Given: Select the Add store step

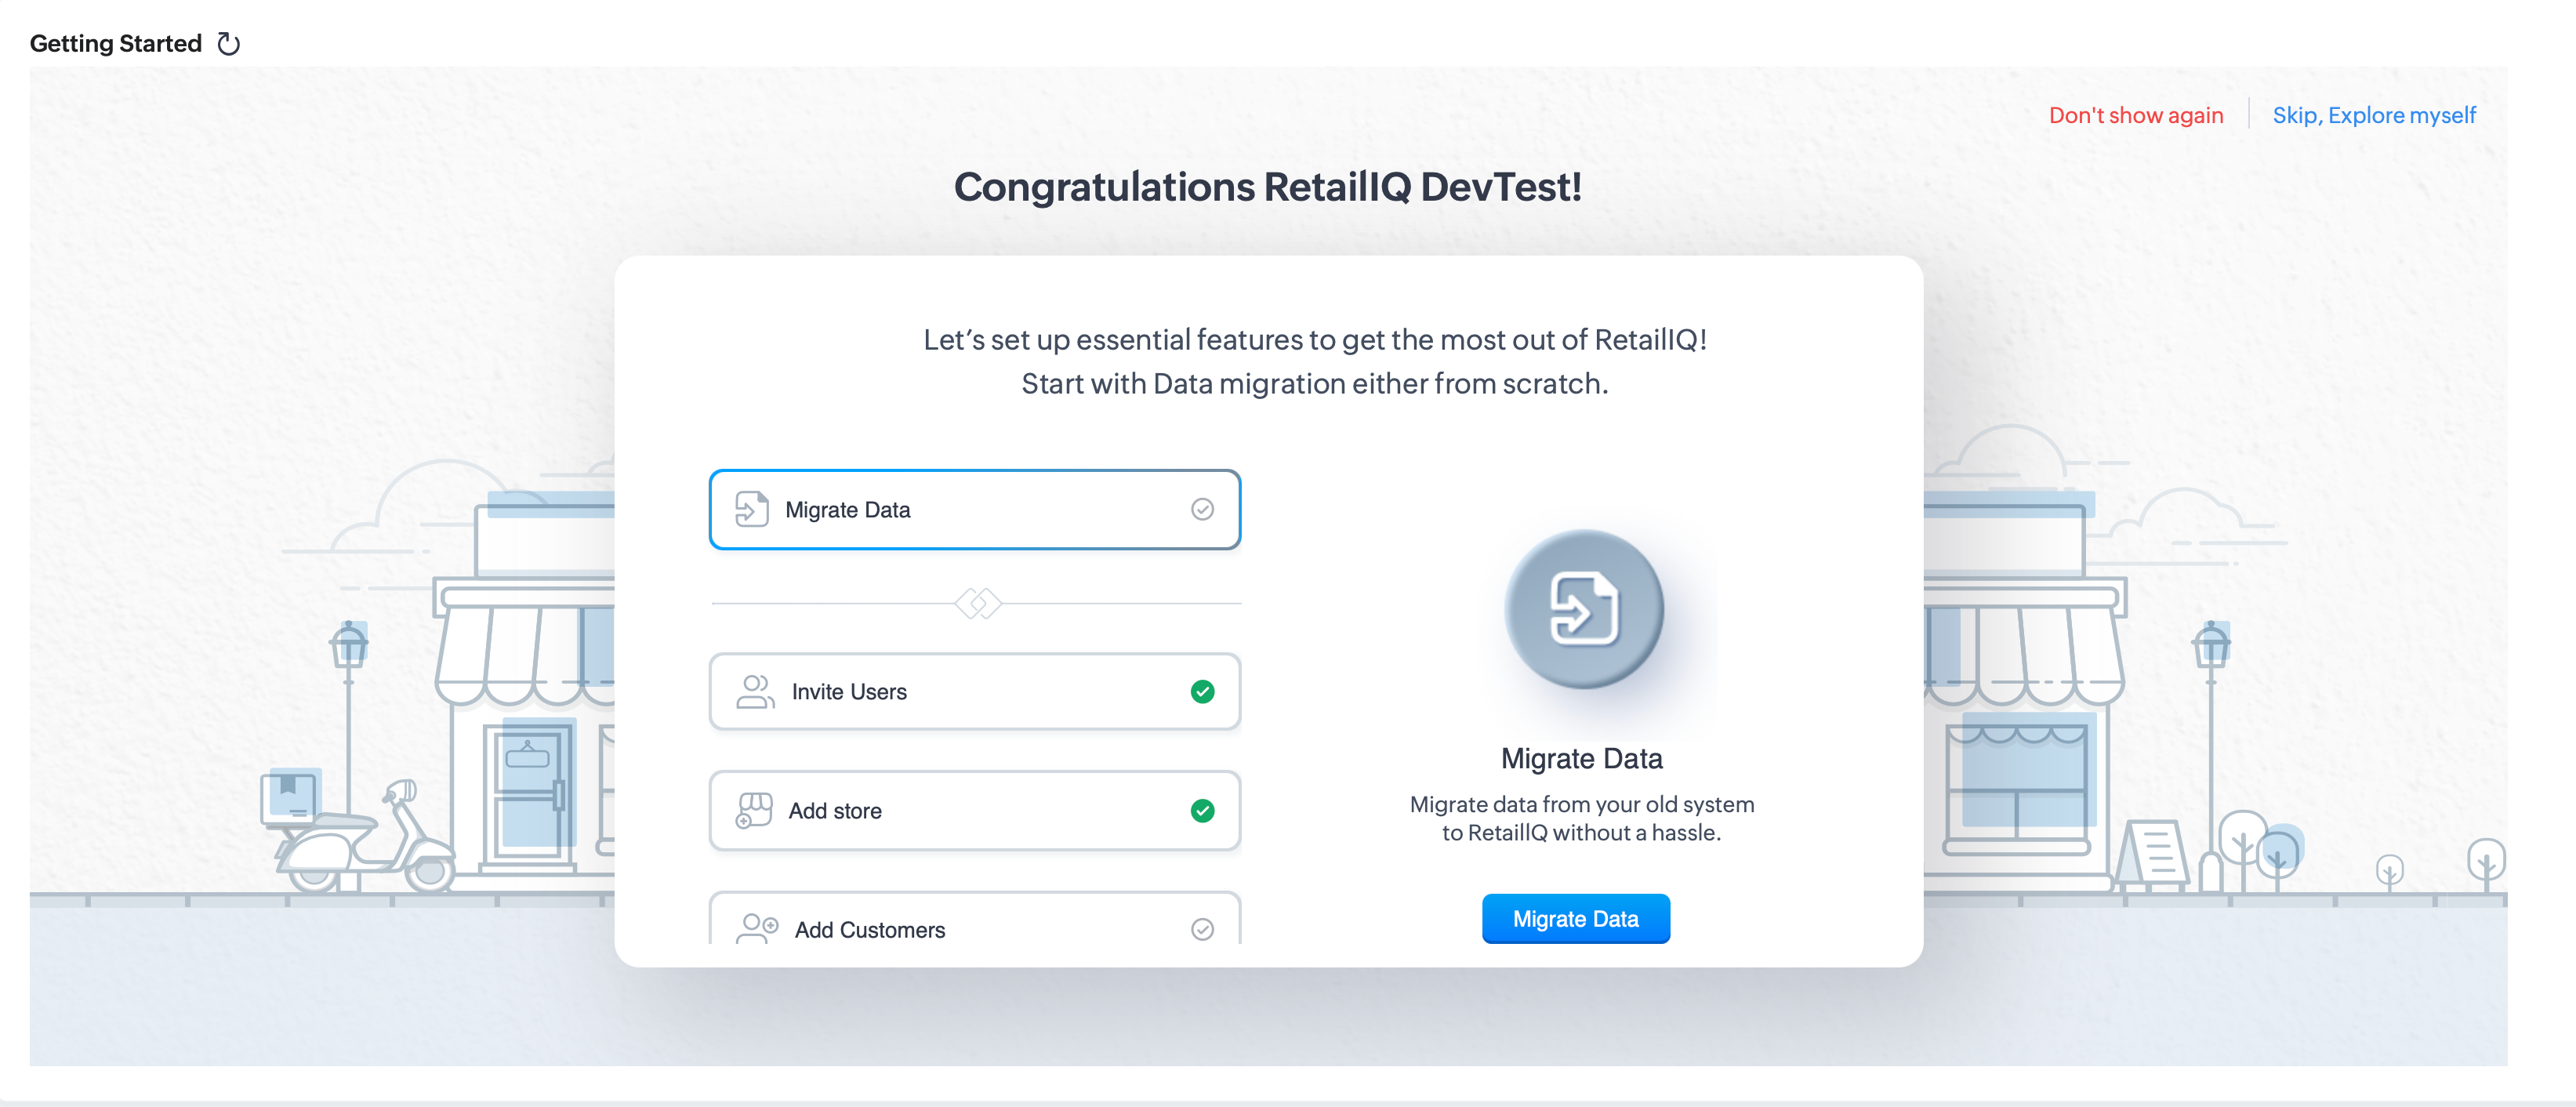Looking at the screenshot, I should click(x=975, y=810).
